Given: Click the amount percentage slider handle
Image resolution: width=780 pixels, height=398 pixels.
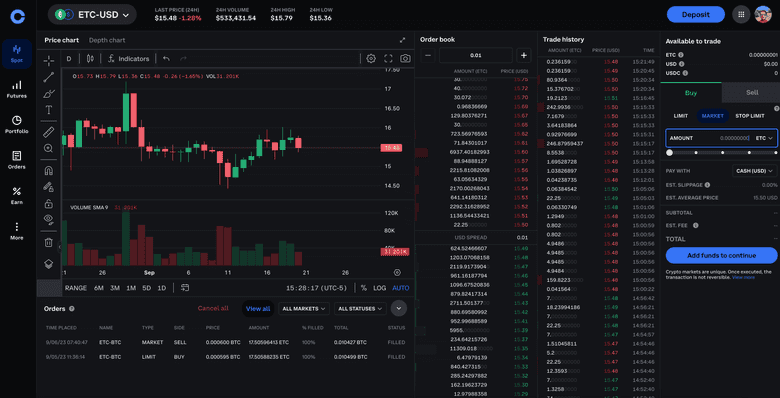Looking at the screenshot, I should [670, 153].
